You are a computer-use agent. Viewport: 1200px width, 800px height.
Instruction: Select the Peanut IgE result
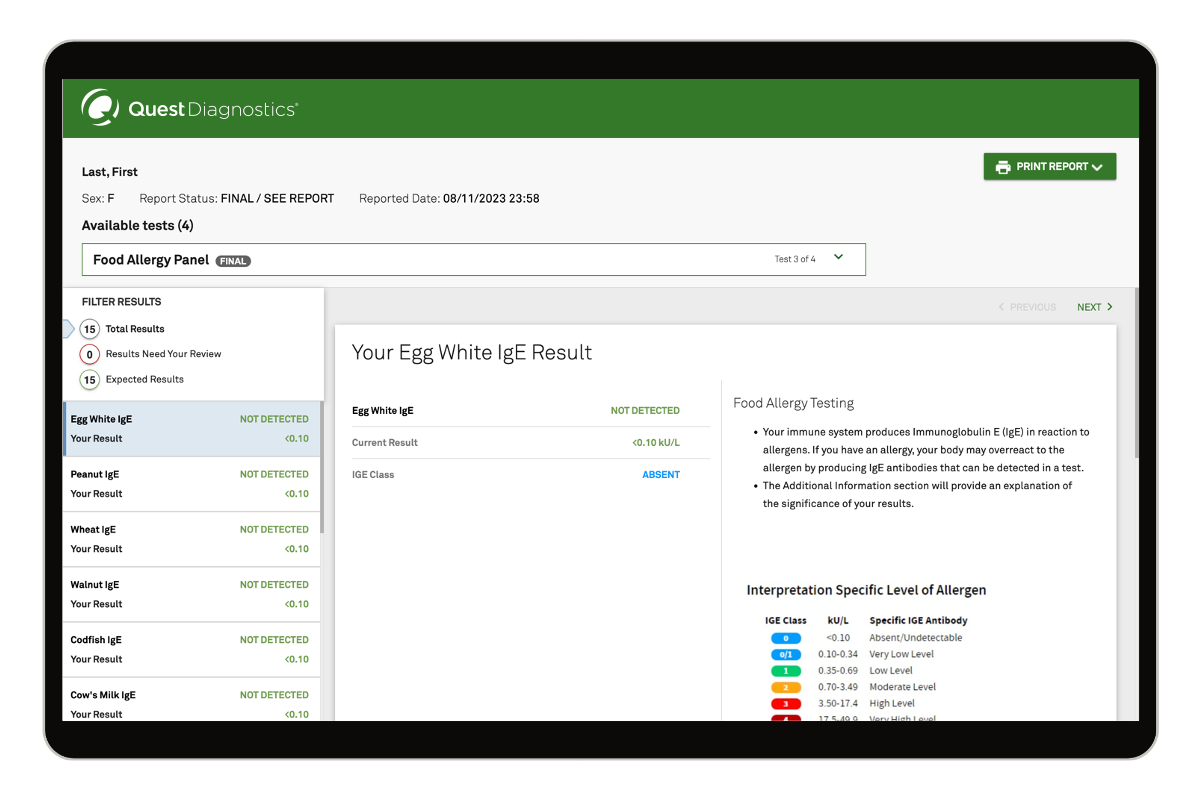190,484
